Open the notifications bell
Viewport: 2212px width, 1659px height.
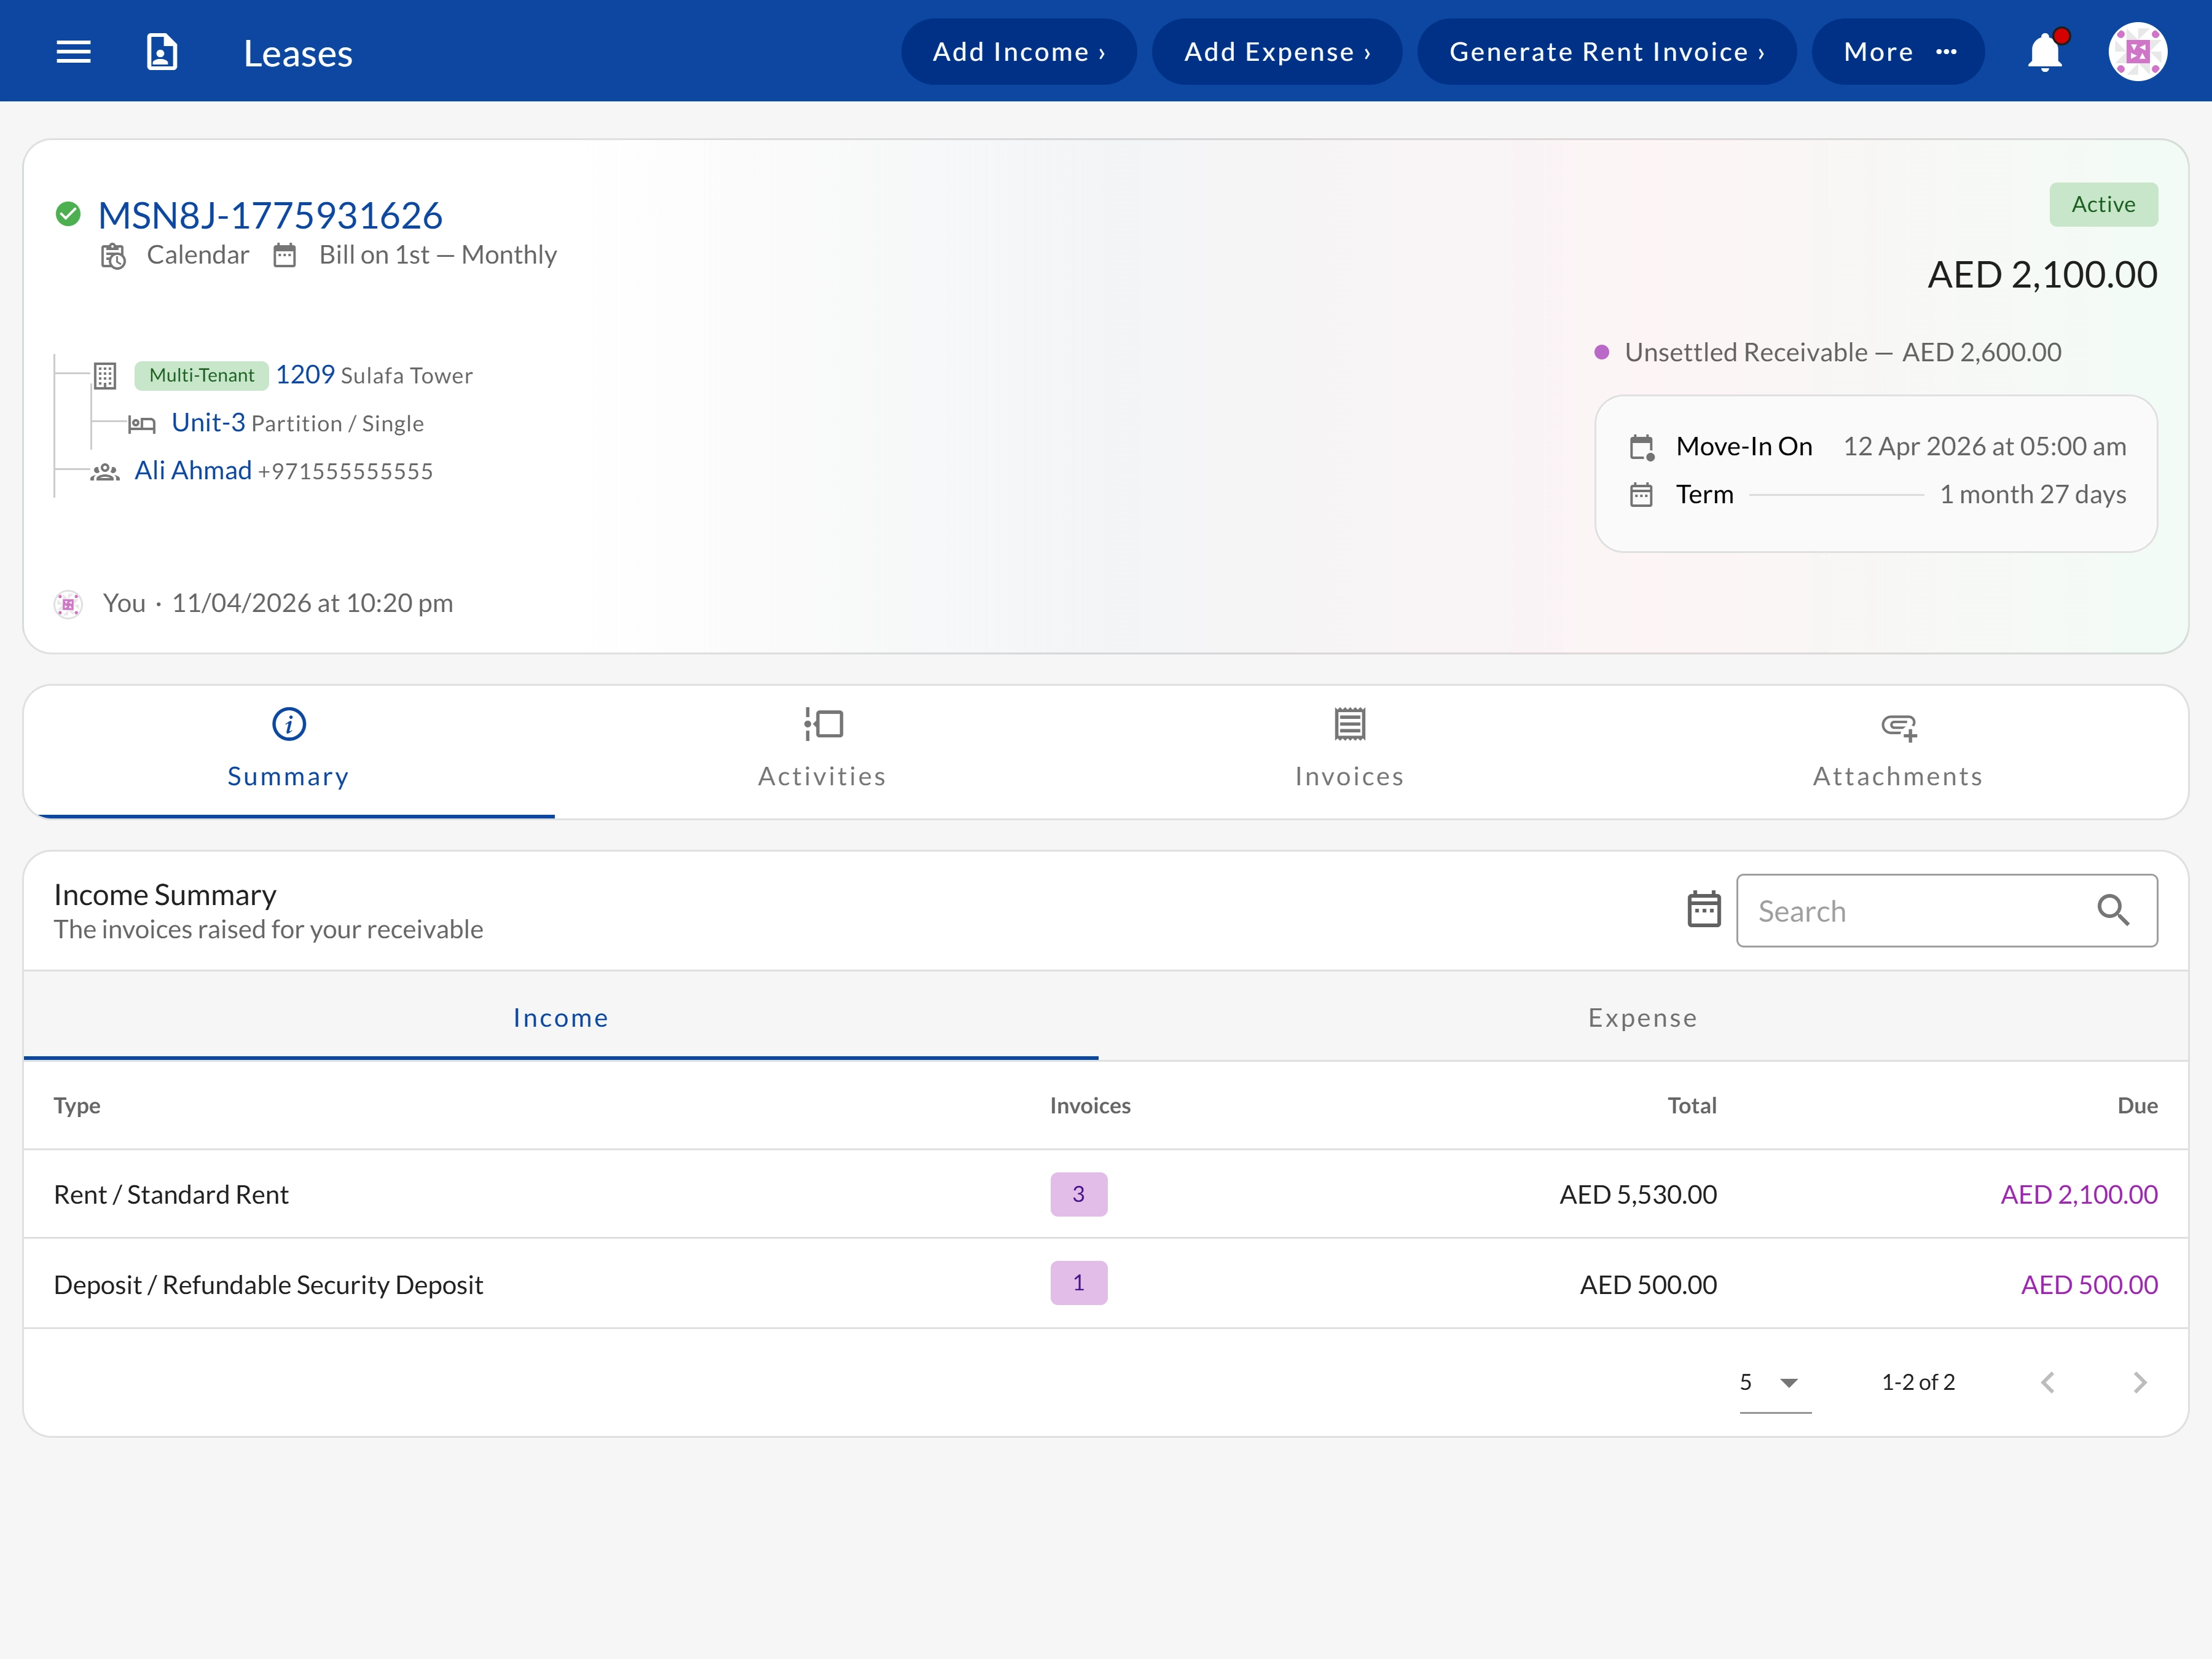[x=2046, y=52]
